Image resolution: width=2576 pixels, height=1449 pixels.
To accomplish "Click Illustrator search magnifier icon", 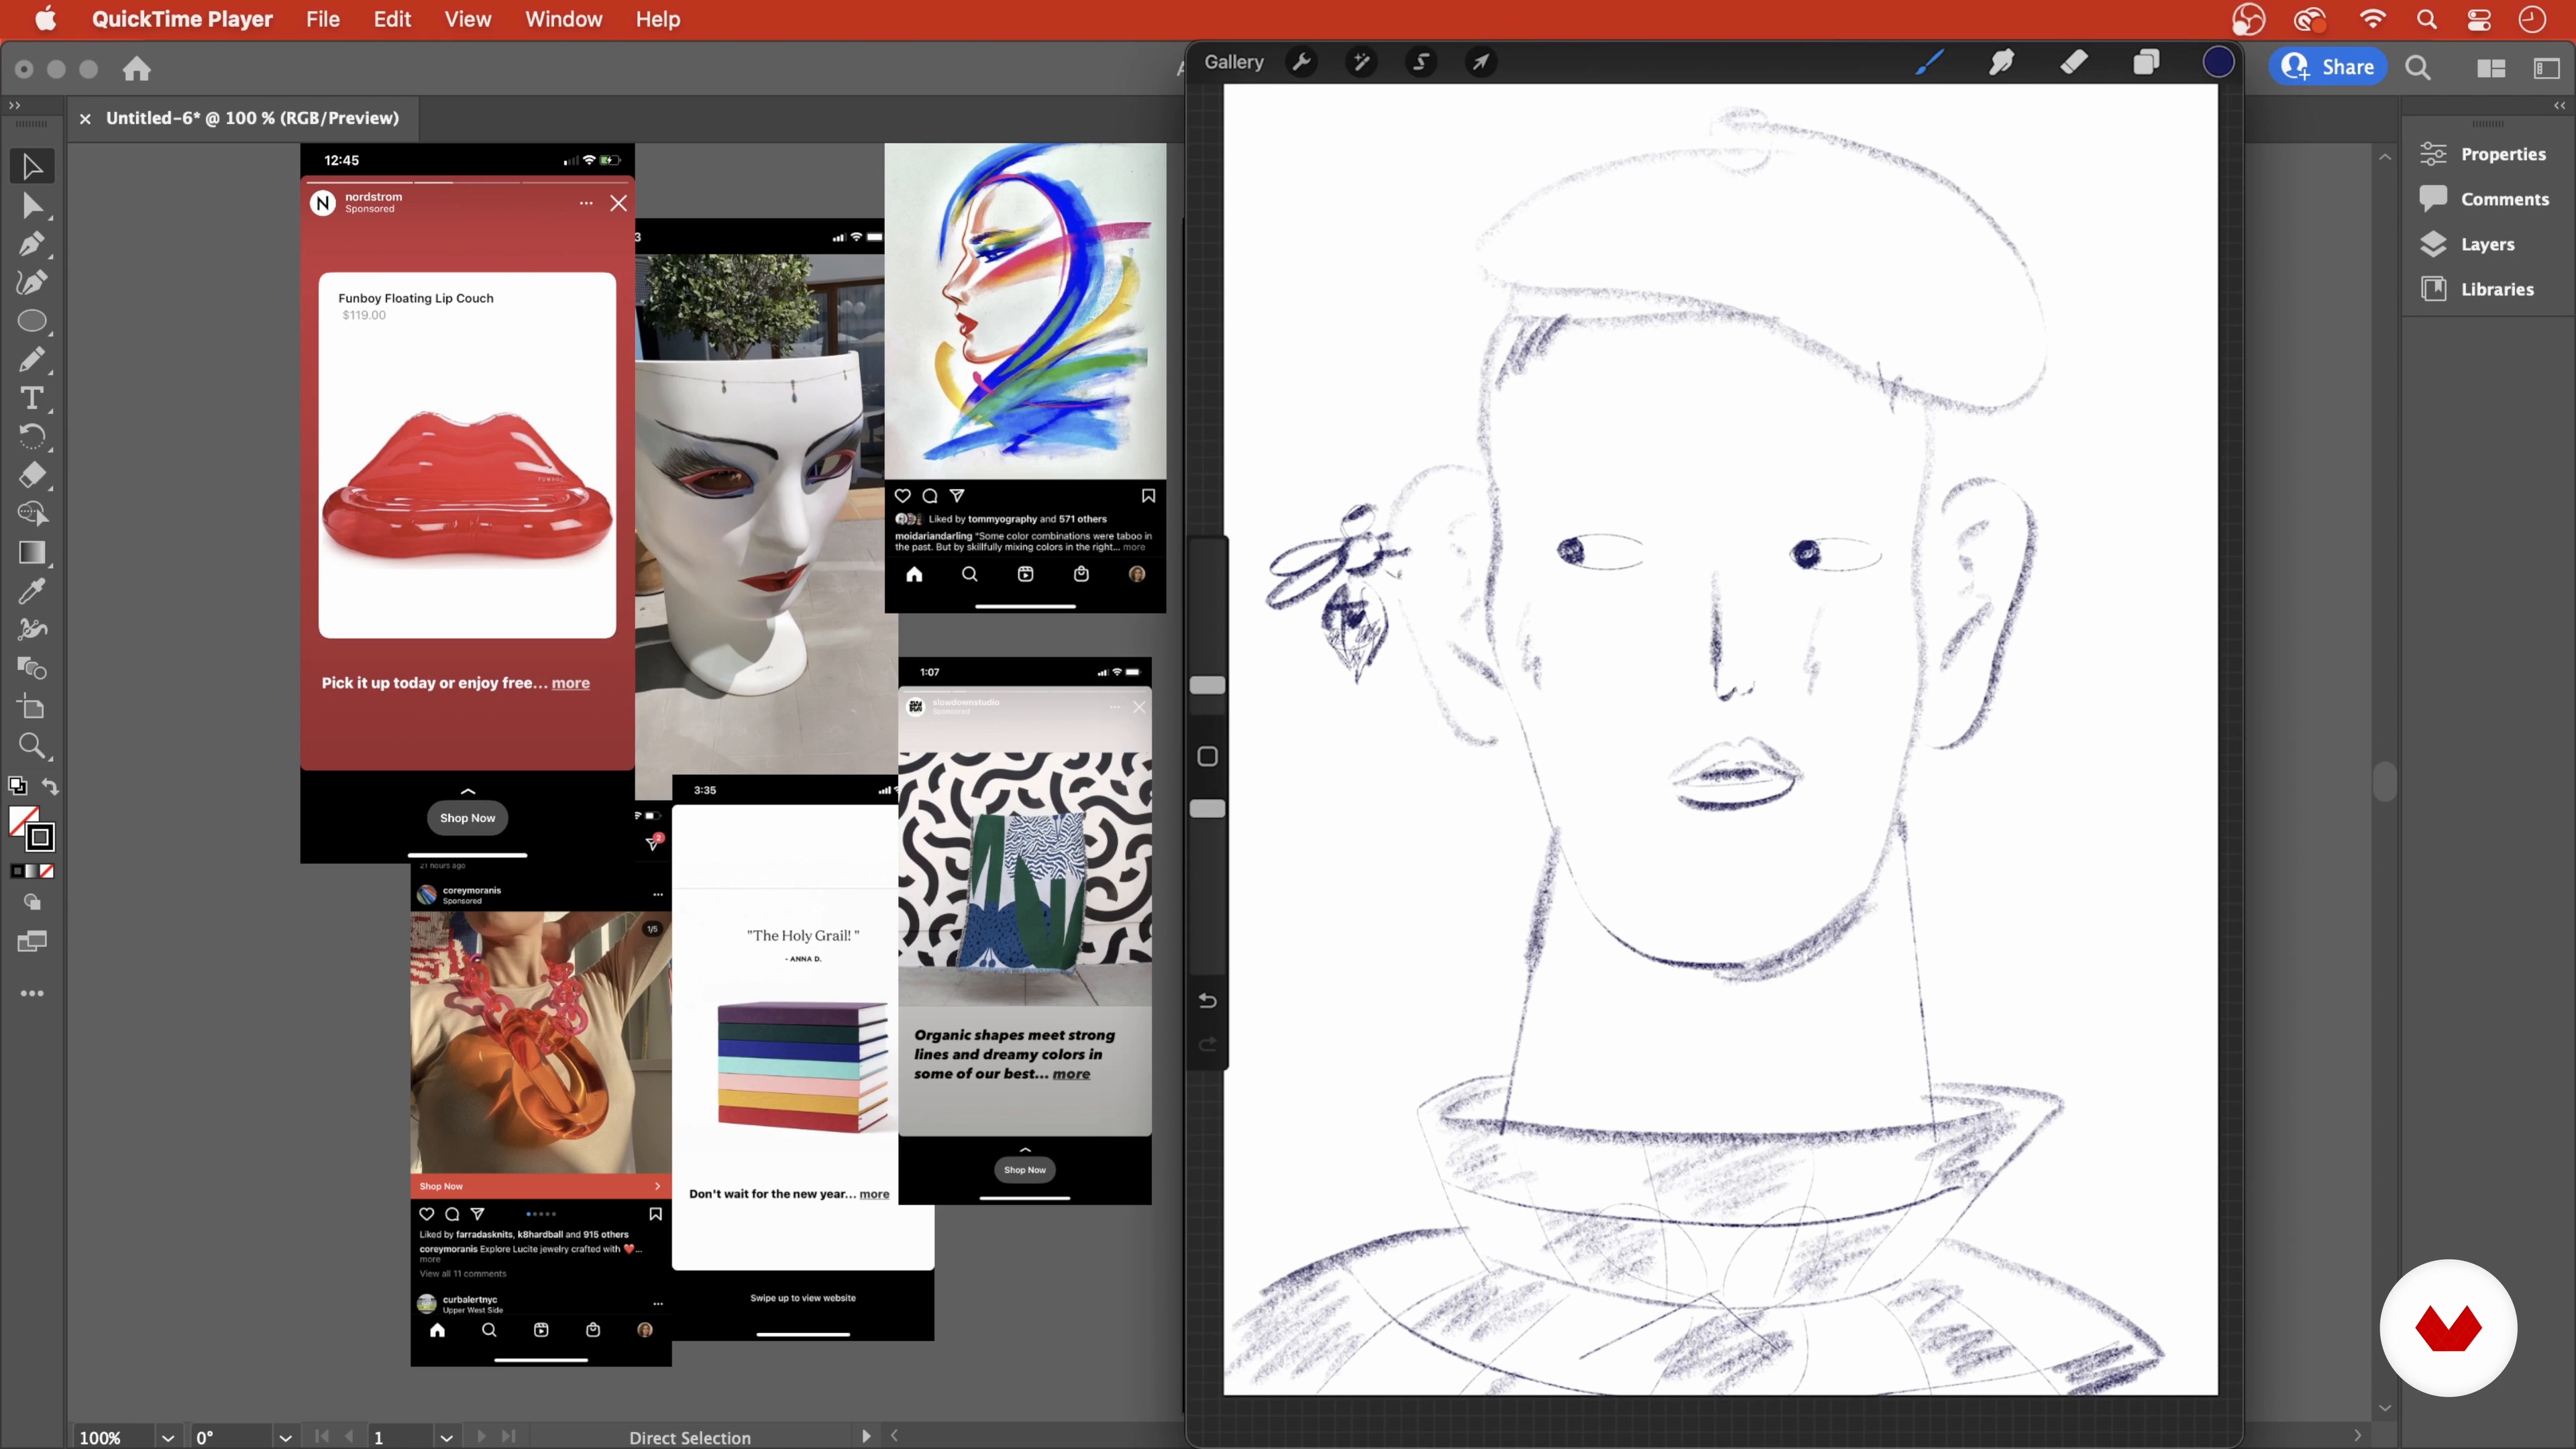I will 2418,68.
